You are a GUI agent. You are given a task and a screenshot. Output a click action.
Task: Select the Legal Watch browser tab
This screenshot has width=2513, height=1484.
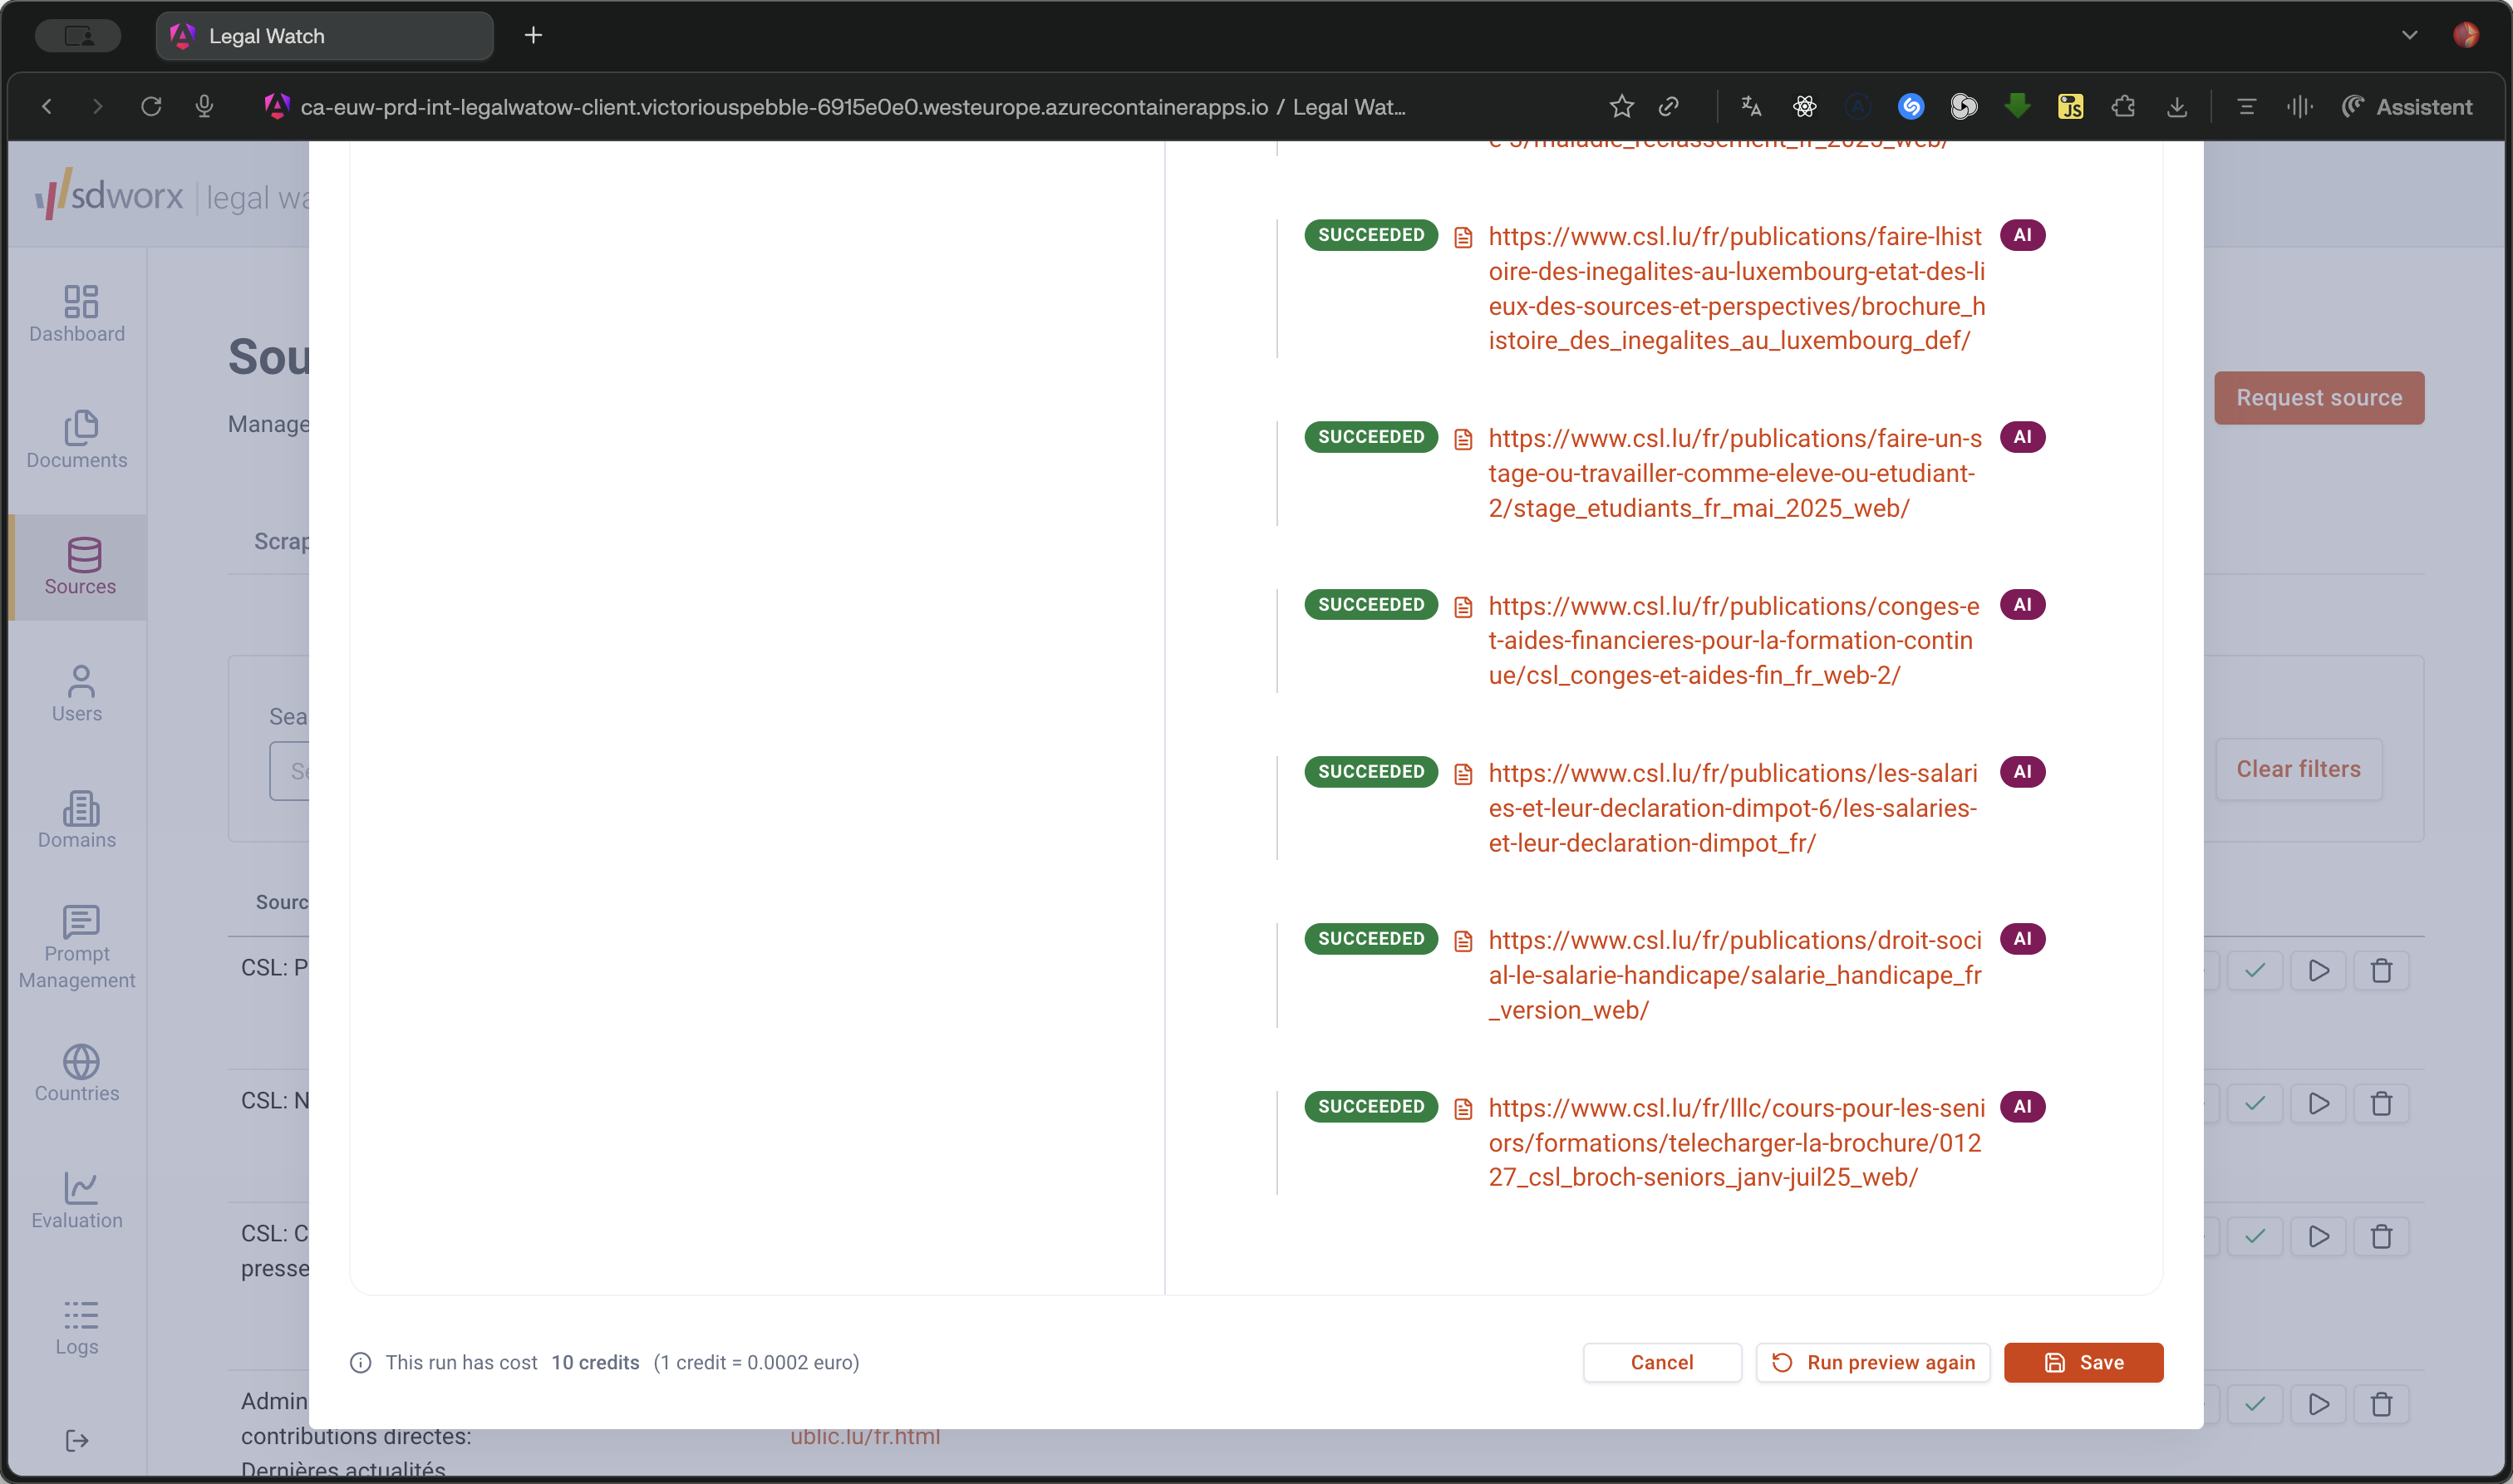point(325,36)
